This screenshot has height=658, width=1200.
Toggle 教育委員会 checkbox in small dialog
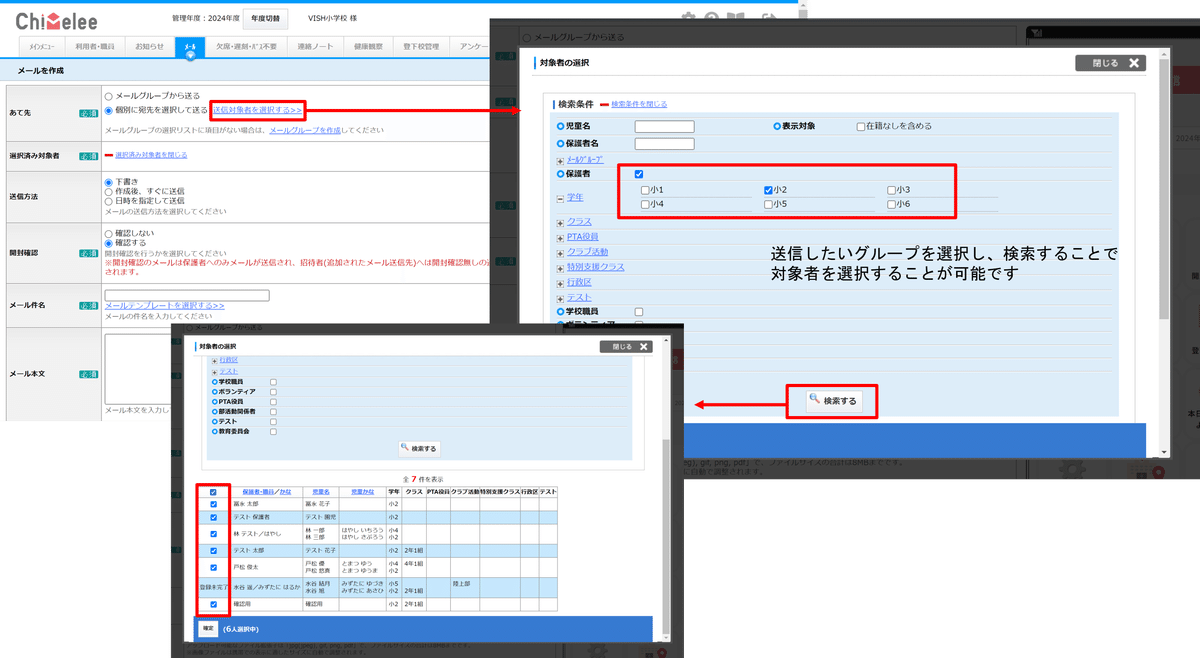pos(273,431)
